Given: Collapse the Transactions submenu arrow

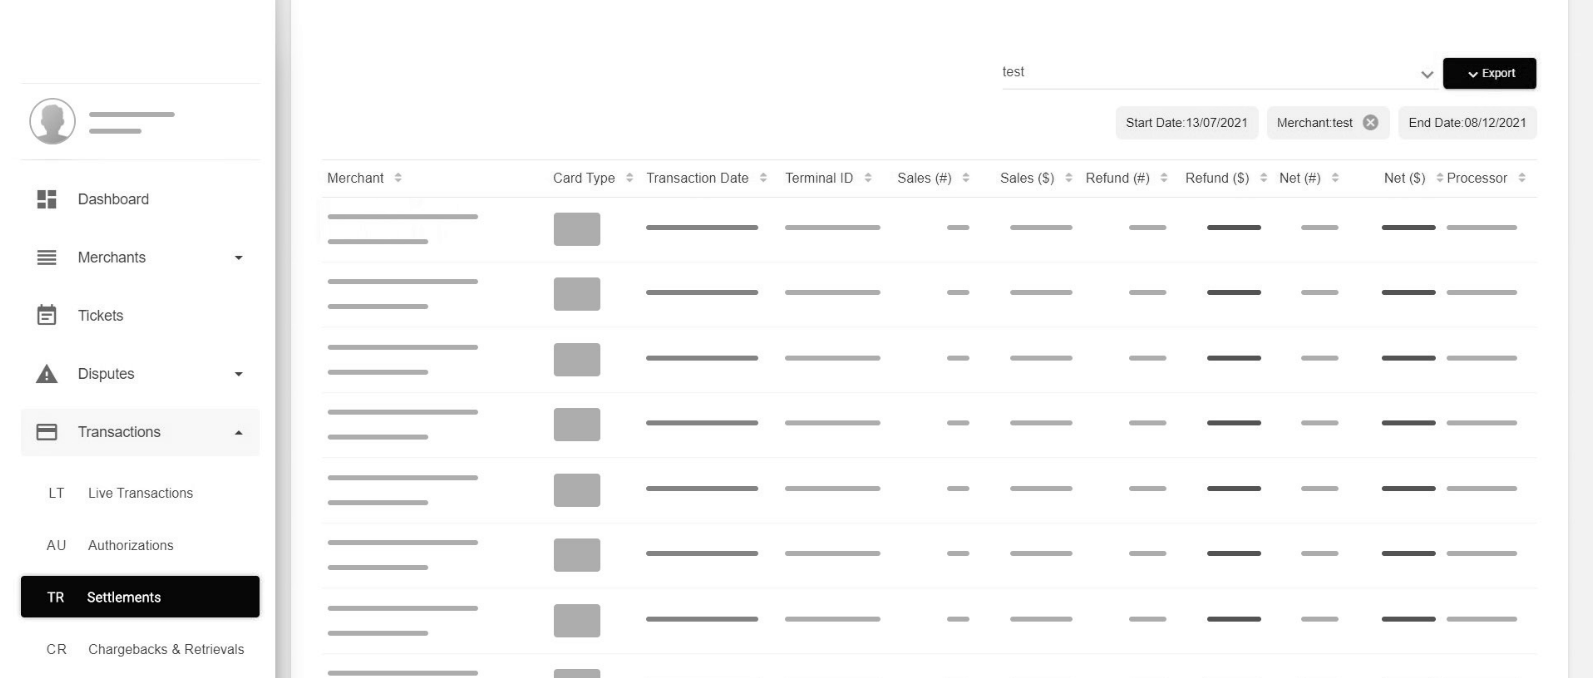Looking at the screenshot, I should (x=238, y=432).
